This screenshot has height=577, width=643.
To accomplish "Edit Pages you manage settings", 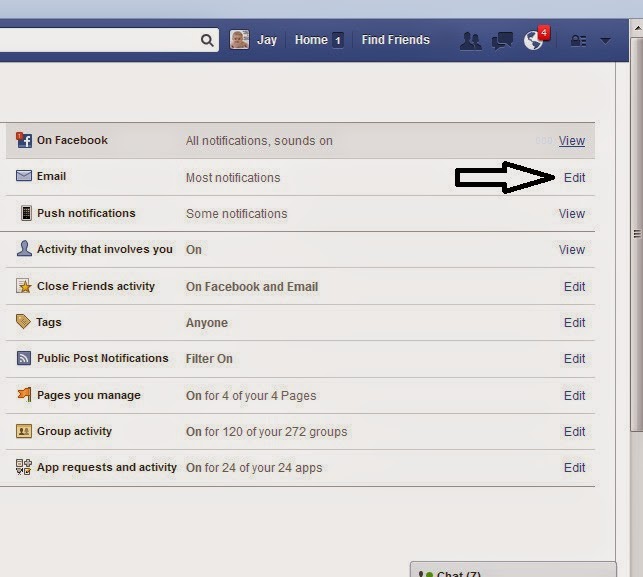I will [x=575, y=396].
